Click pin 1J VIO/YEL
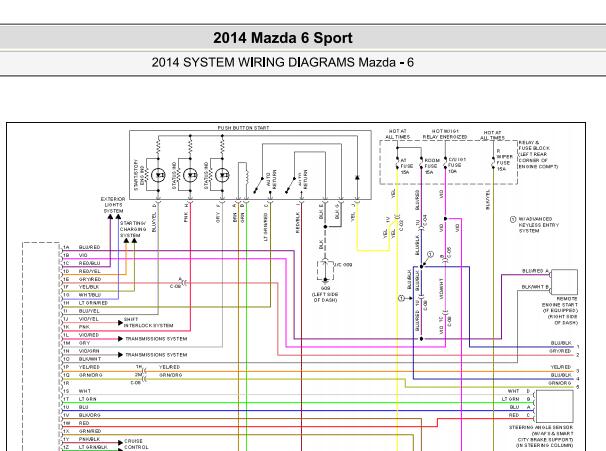 coord(81,319)
